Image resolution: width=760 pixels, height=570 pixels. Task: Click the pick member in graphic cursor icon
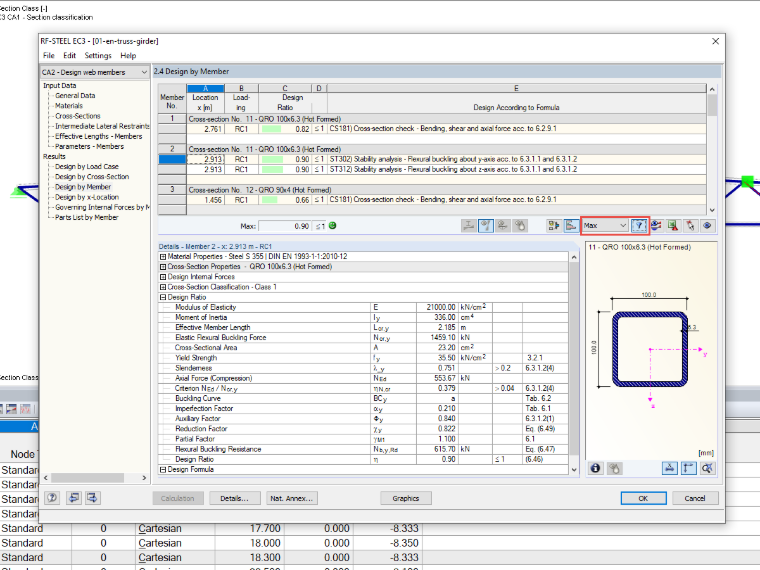690,225
